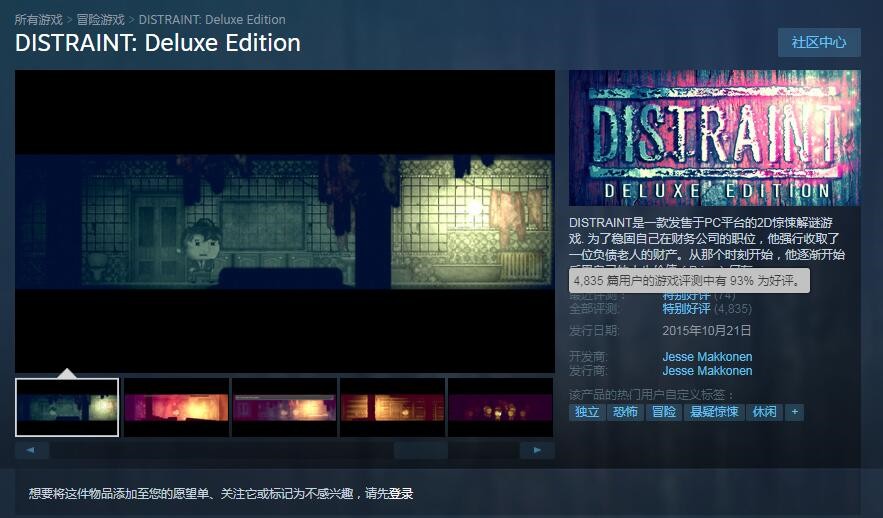This screenshot has height=518, width=883.
Task: Open the main game screenshot viewer
Action: pos(284,221)
